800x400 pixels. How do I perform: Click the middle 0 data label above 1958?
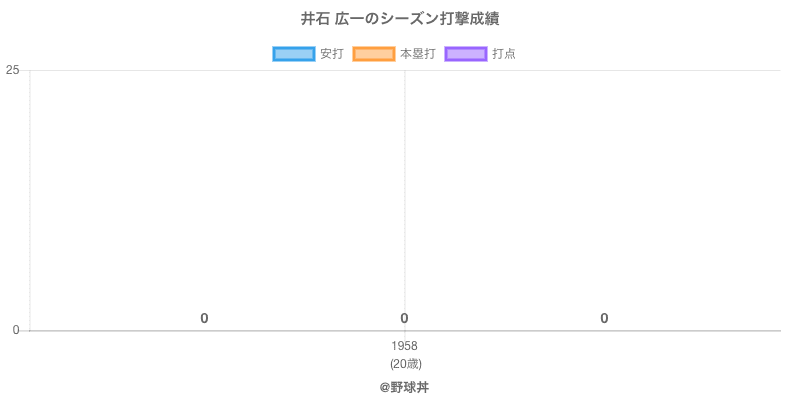pos(404,318)
